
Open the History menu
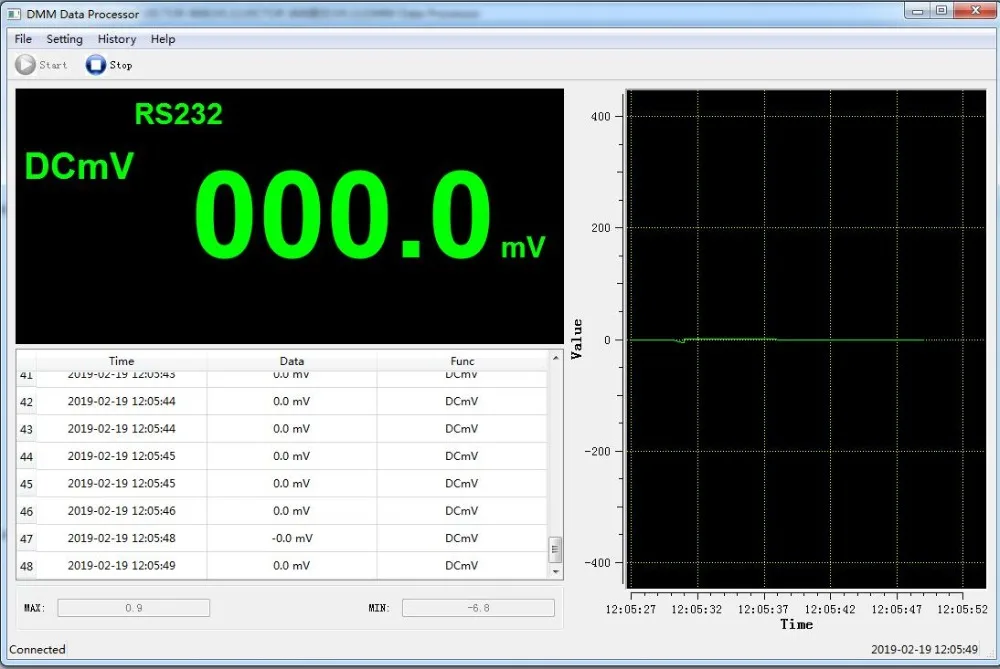tap(116, 39)
